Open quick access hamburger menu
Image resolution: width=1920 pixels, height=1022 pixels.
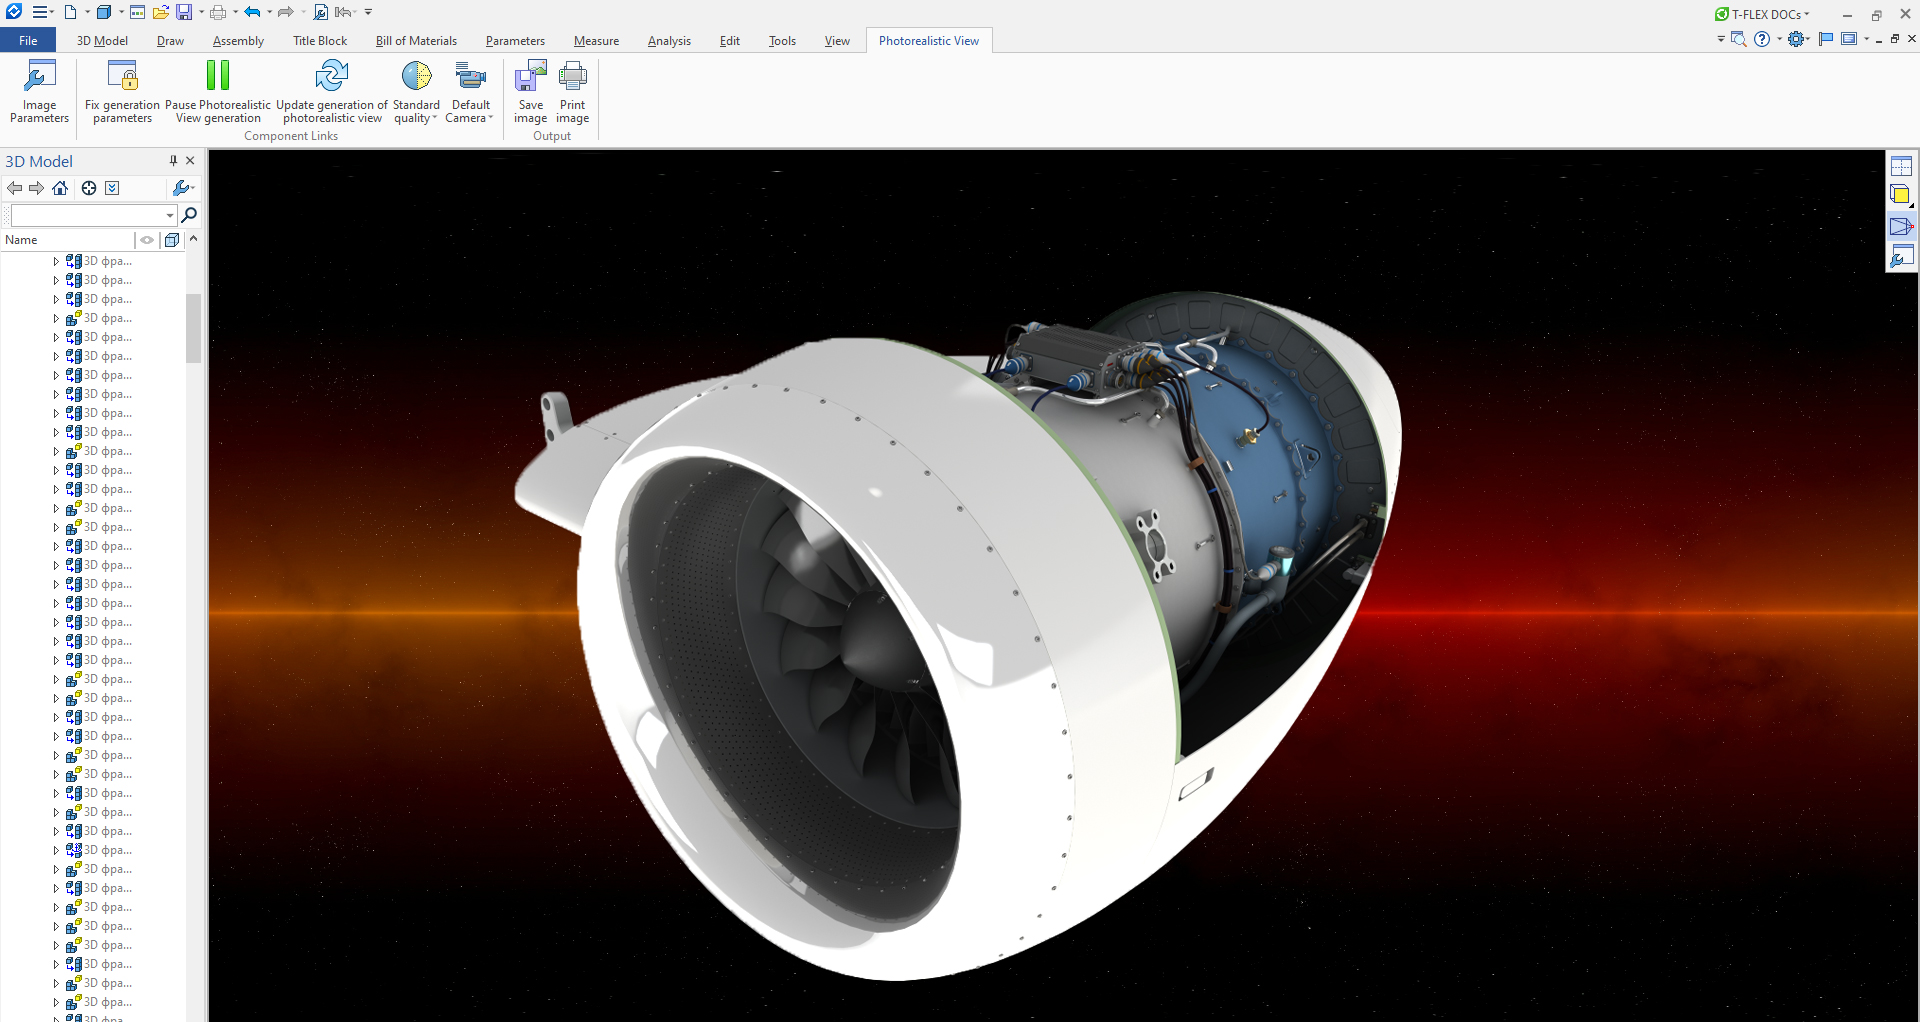click(41, 12)
